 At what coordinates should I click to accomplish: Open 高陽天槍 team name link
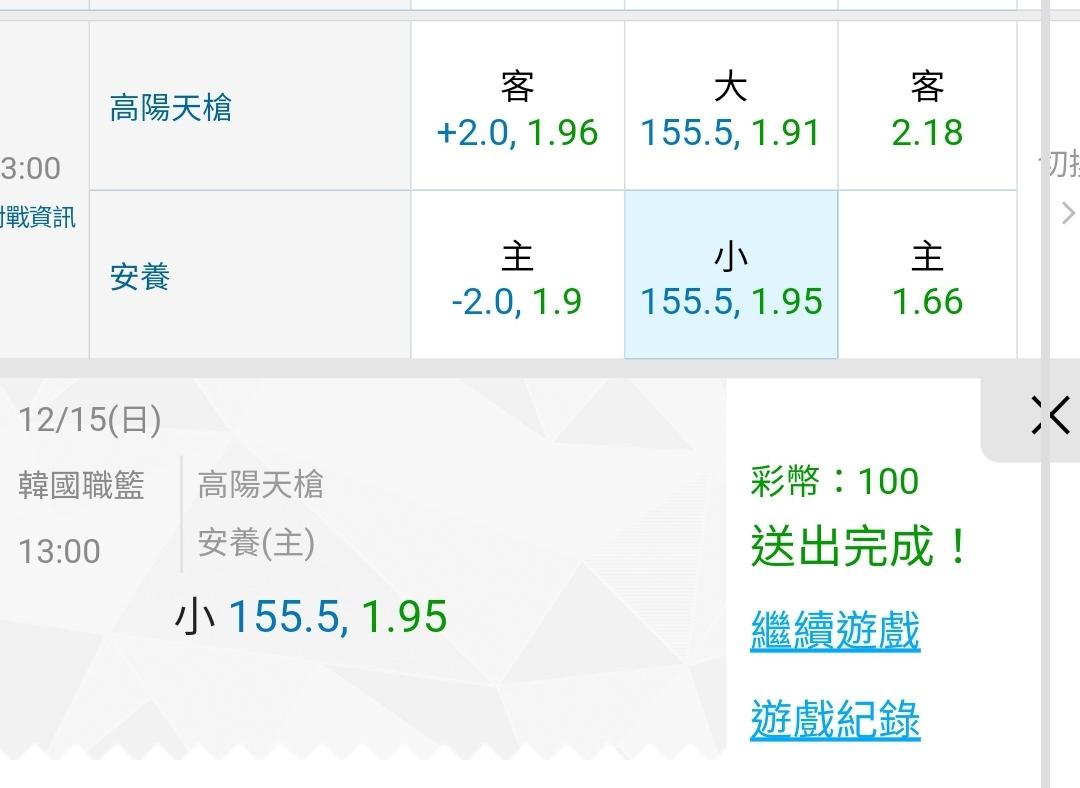(171, 108)
